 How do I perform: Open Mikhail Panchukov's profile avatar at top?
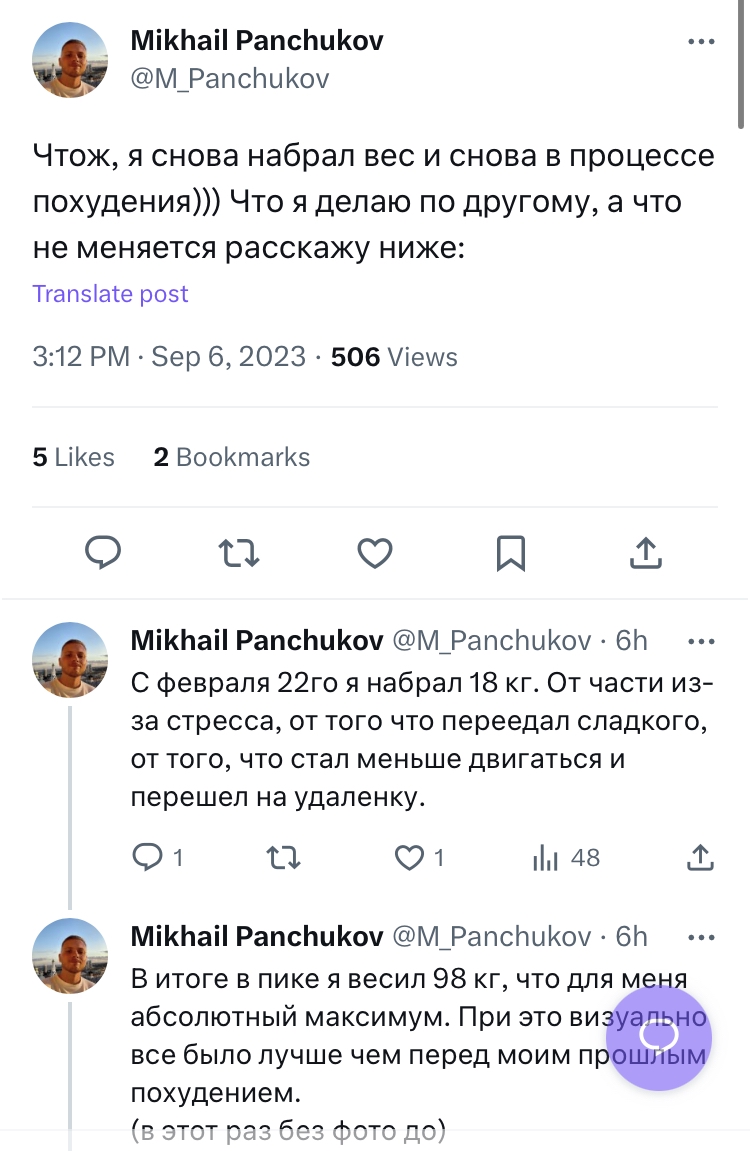coord(70,61)
